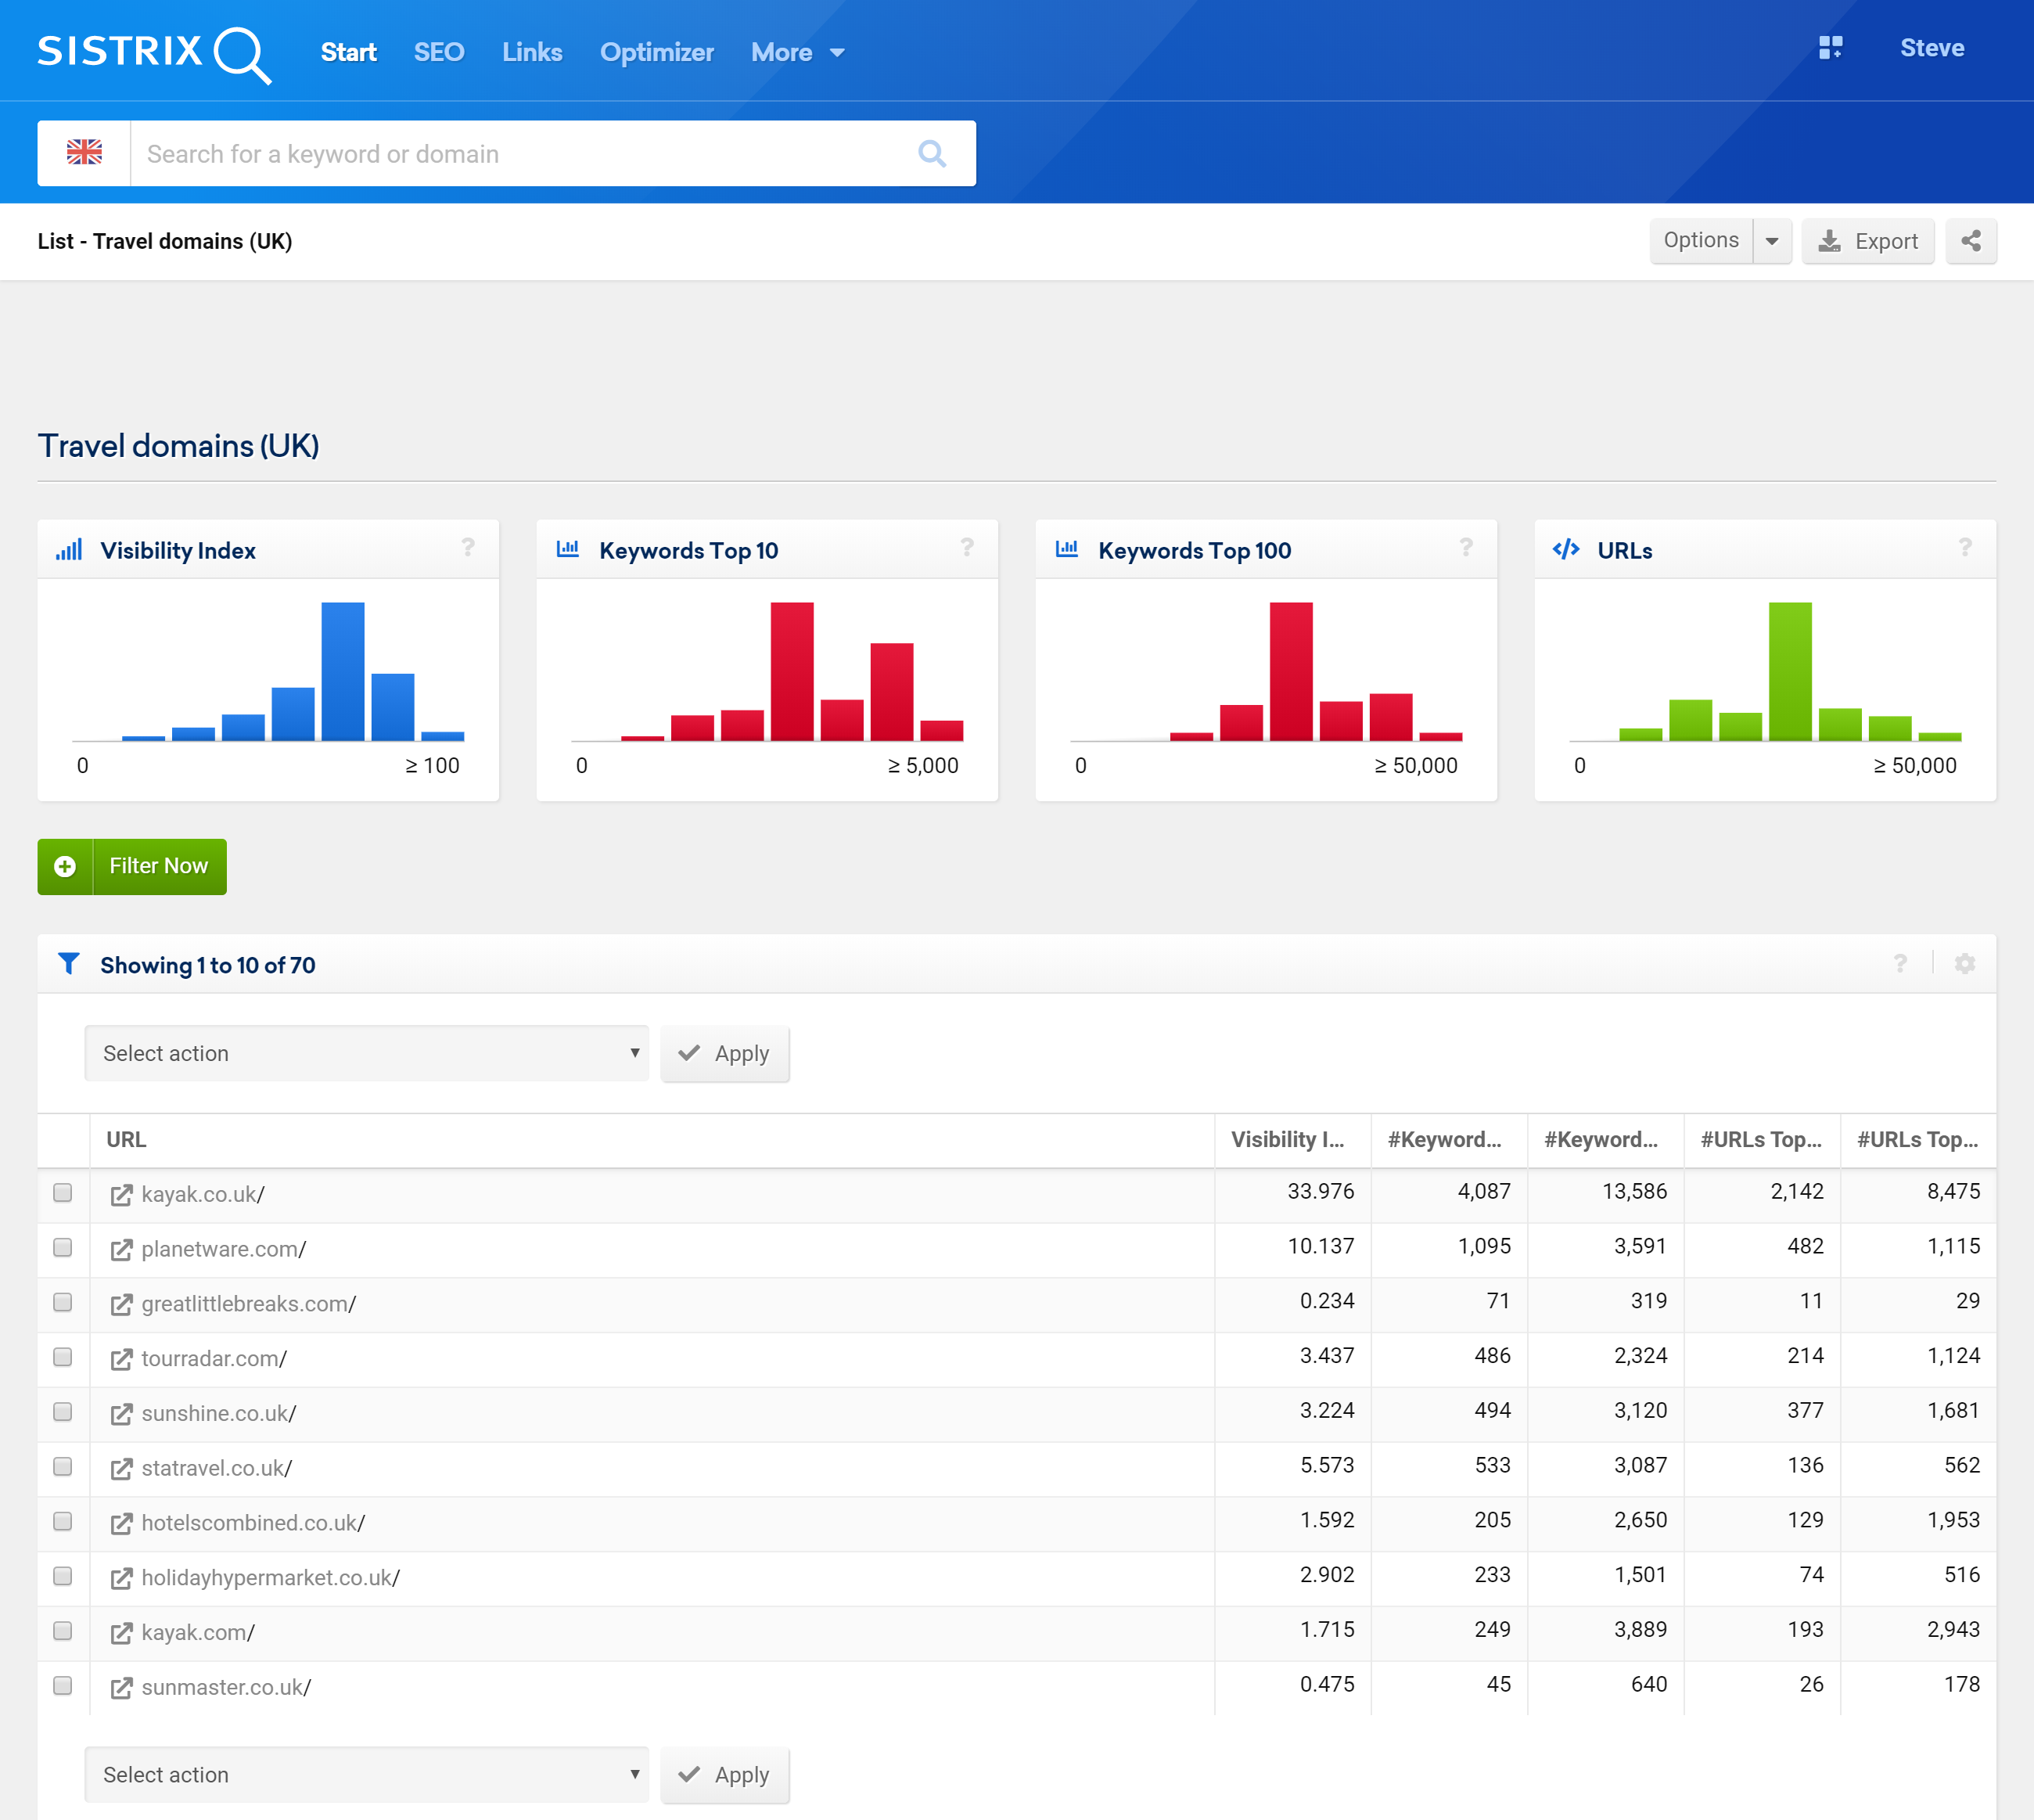Click the table help question mark
Screen dimensions: 2034x1820
point(1900,963)
